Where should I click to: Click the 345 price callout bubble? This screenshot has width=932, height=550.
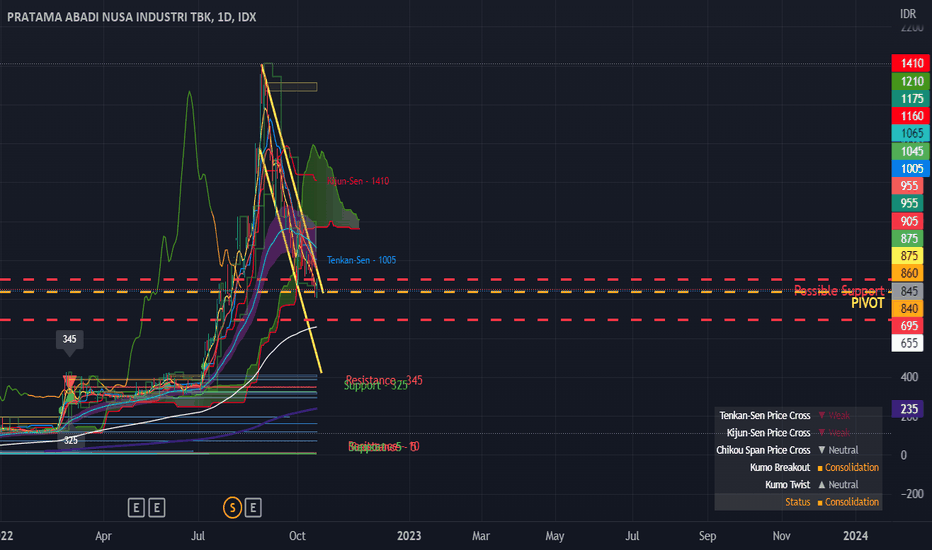coord(70,339)
